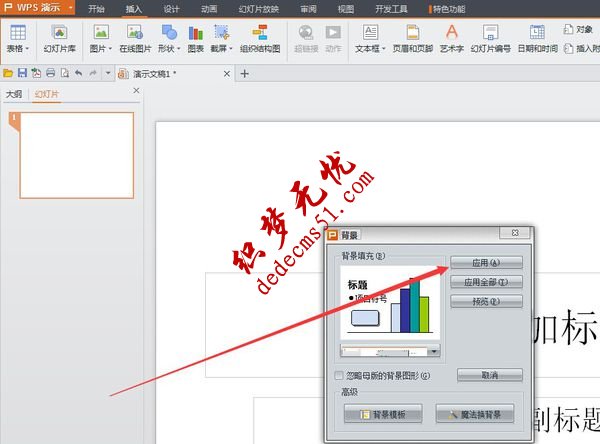Switch to the 大纲 outline pane tab
The image size is (600, 444).
(x=14, y=94)
